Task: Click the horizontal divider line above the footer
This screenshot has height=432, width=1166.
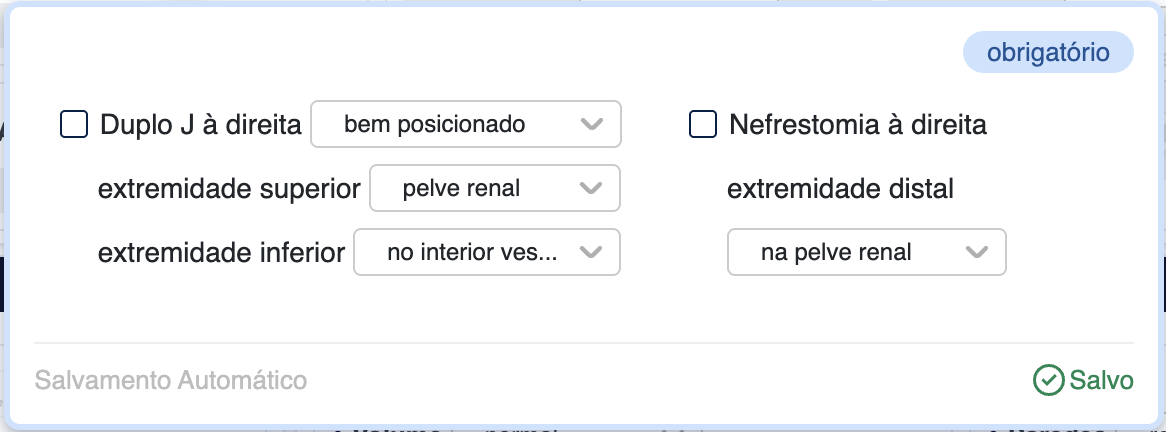Action: tap(583, 343)
